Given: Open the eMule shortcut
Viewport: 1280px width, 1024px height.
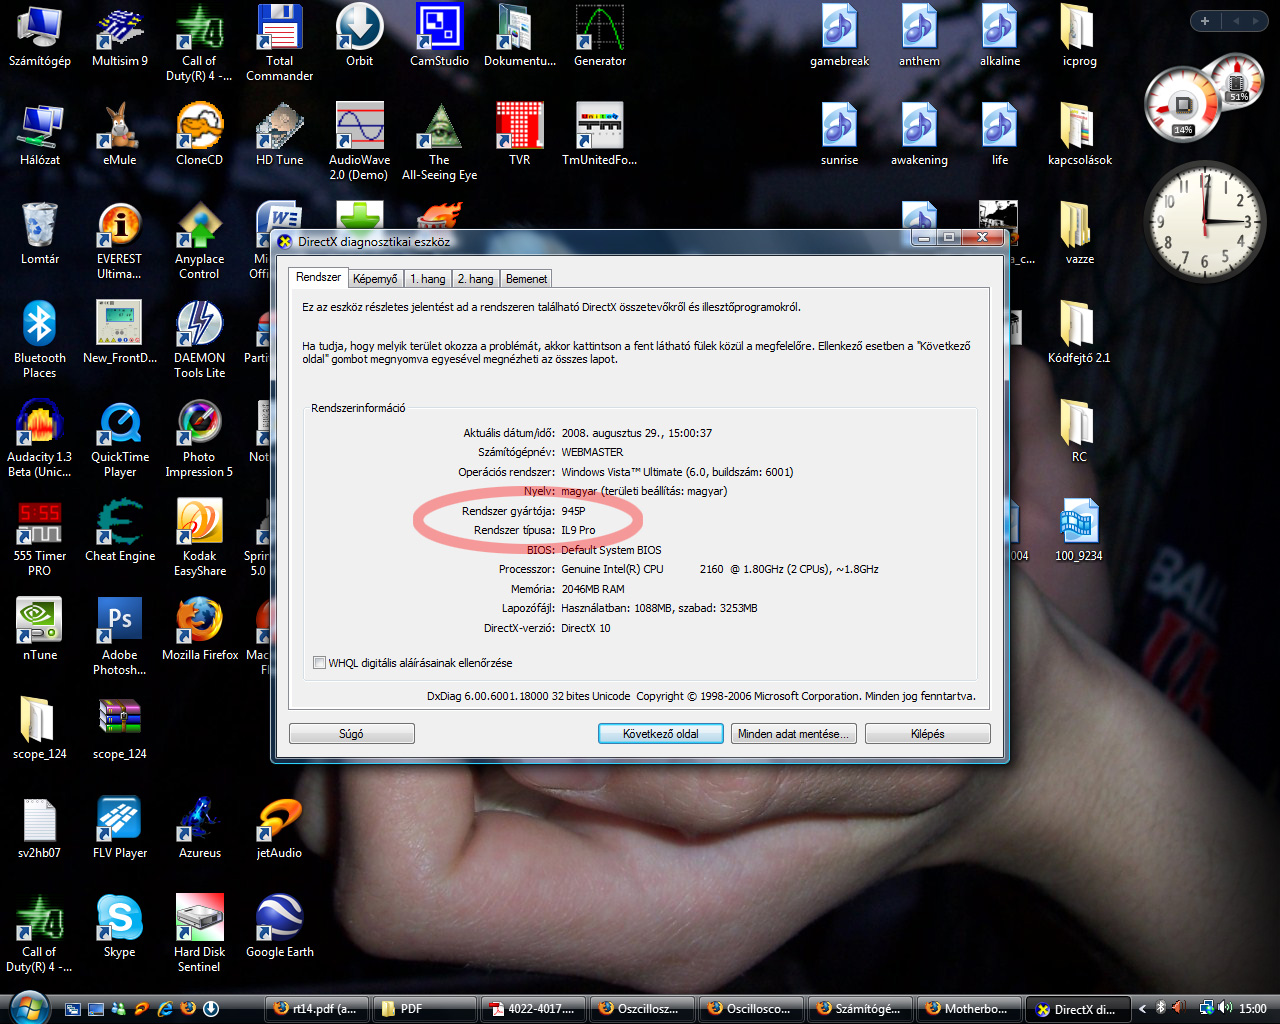Looking at the screenshot, I should (x=120, y=135).
